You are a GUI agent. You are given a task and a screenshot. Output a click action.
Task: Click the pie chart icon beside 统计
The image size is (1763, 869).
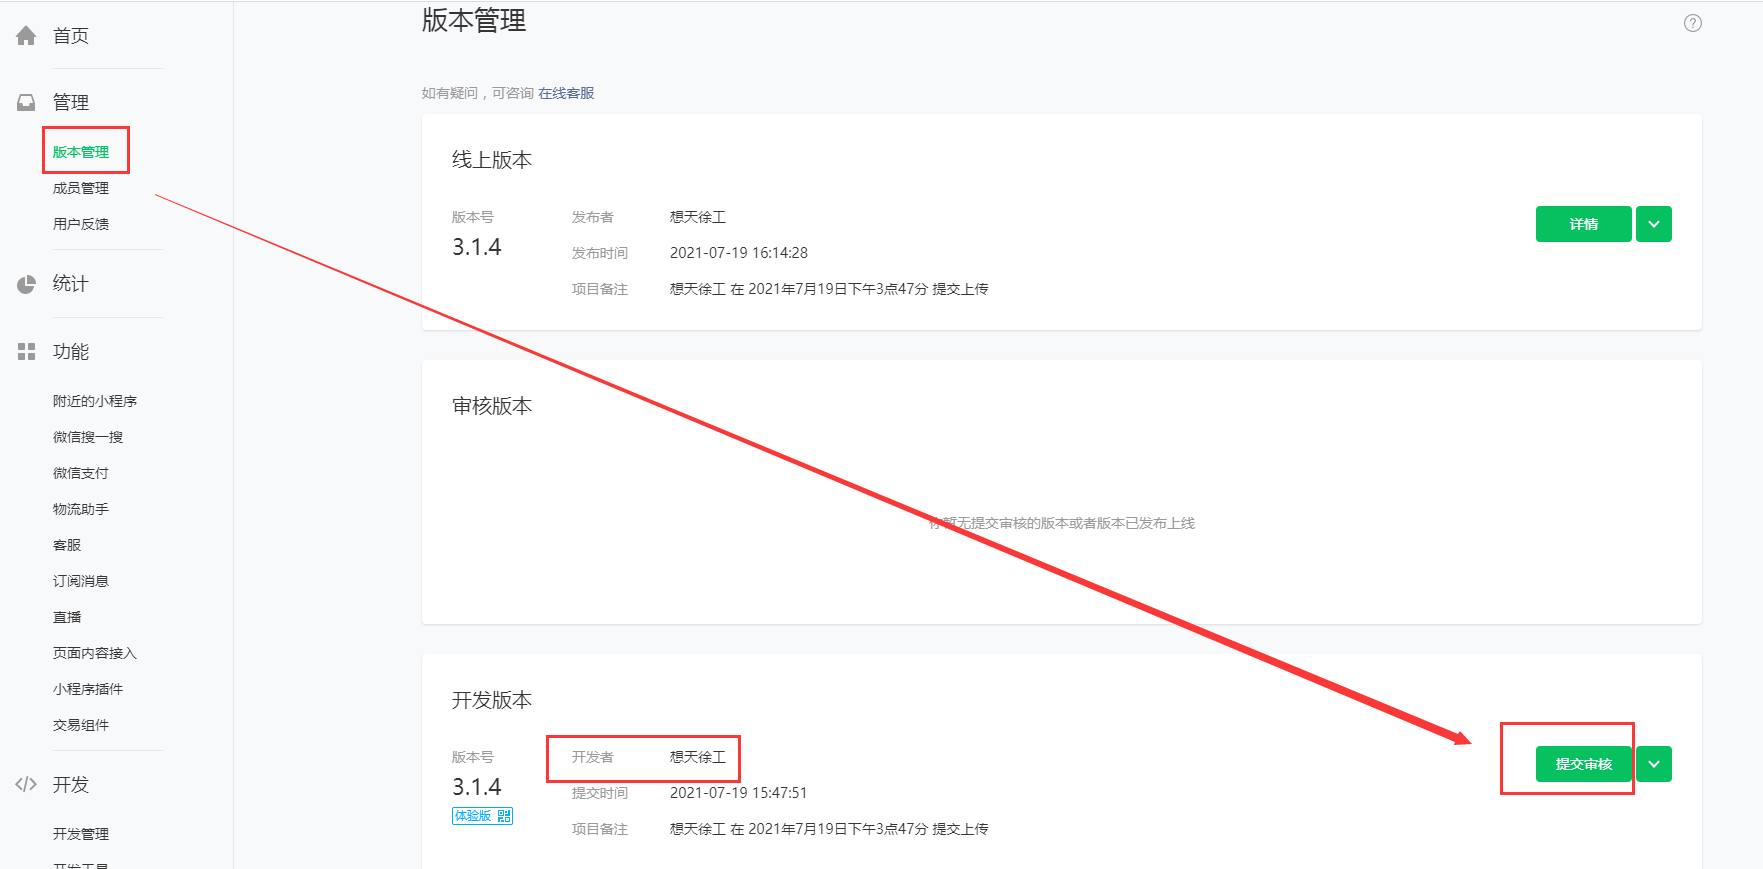pyautogui.click(x=26, y=284)
